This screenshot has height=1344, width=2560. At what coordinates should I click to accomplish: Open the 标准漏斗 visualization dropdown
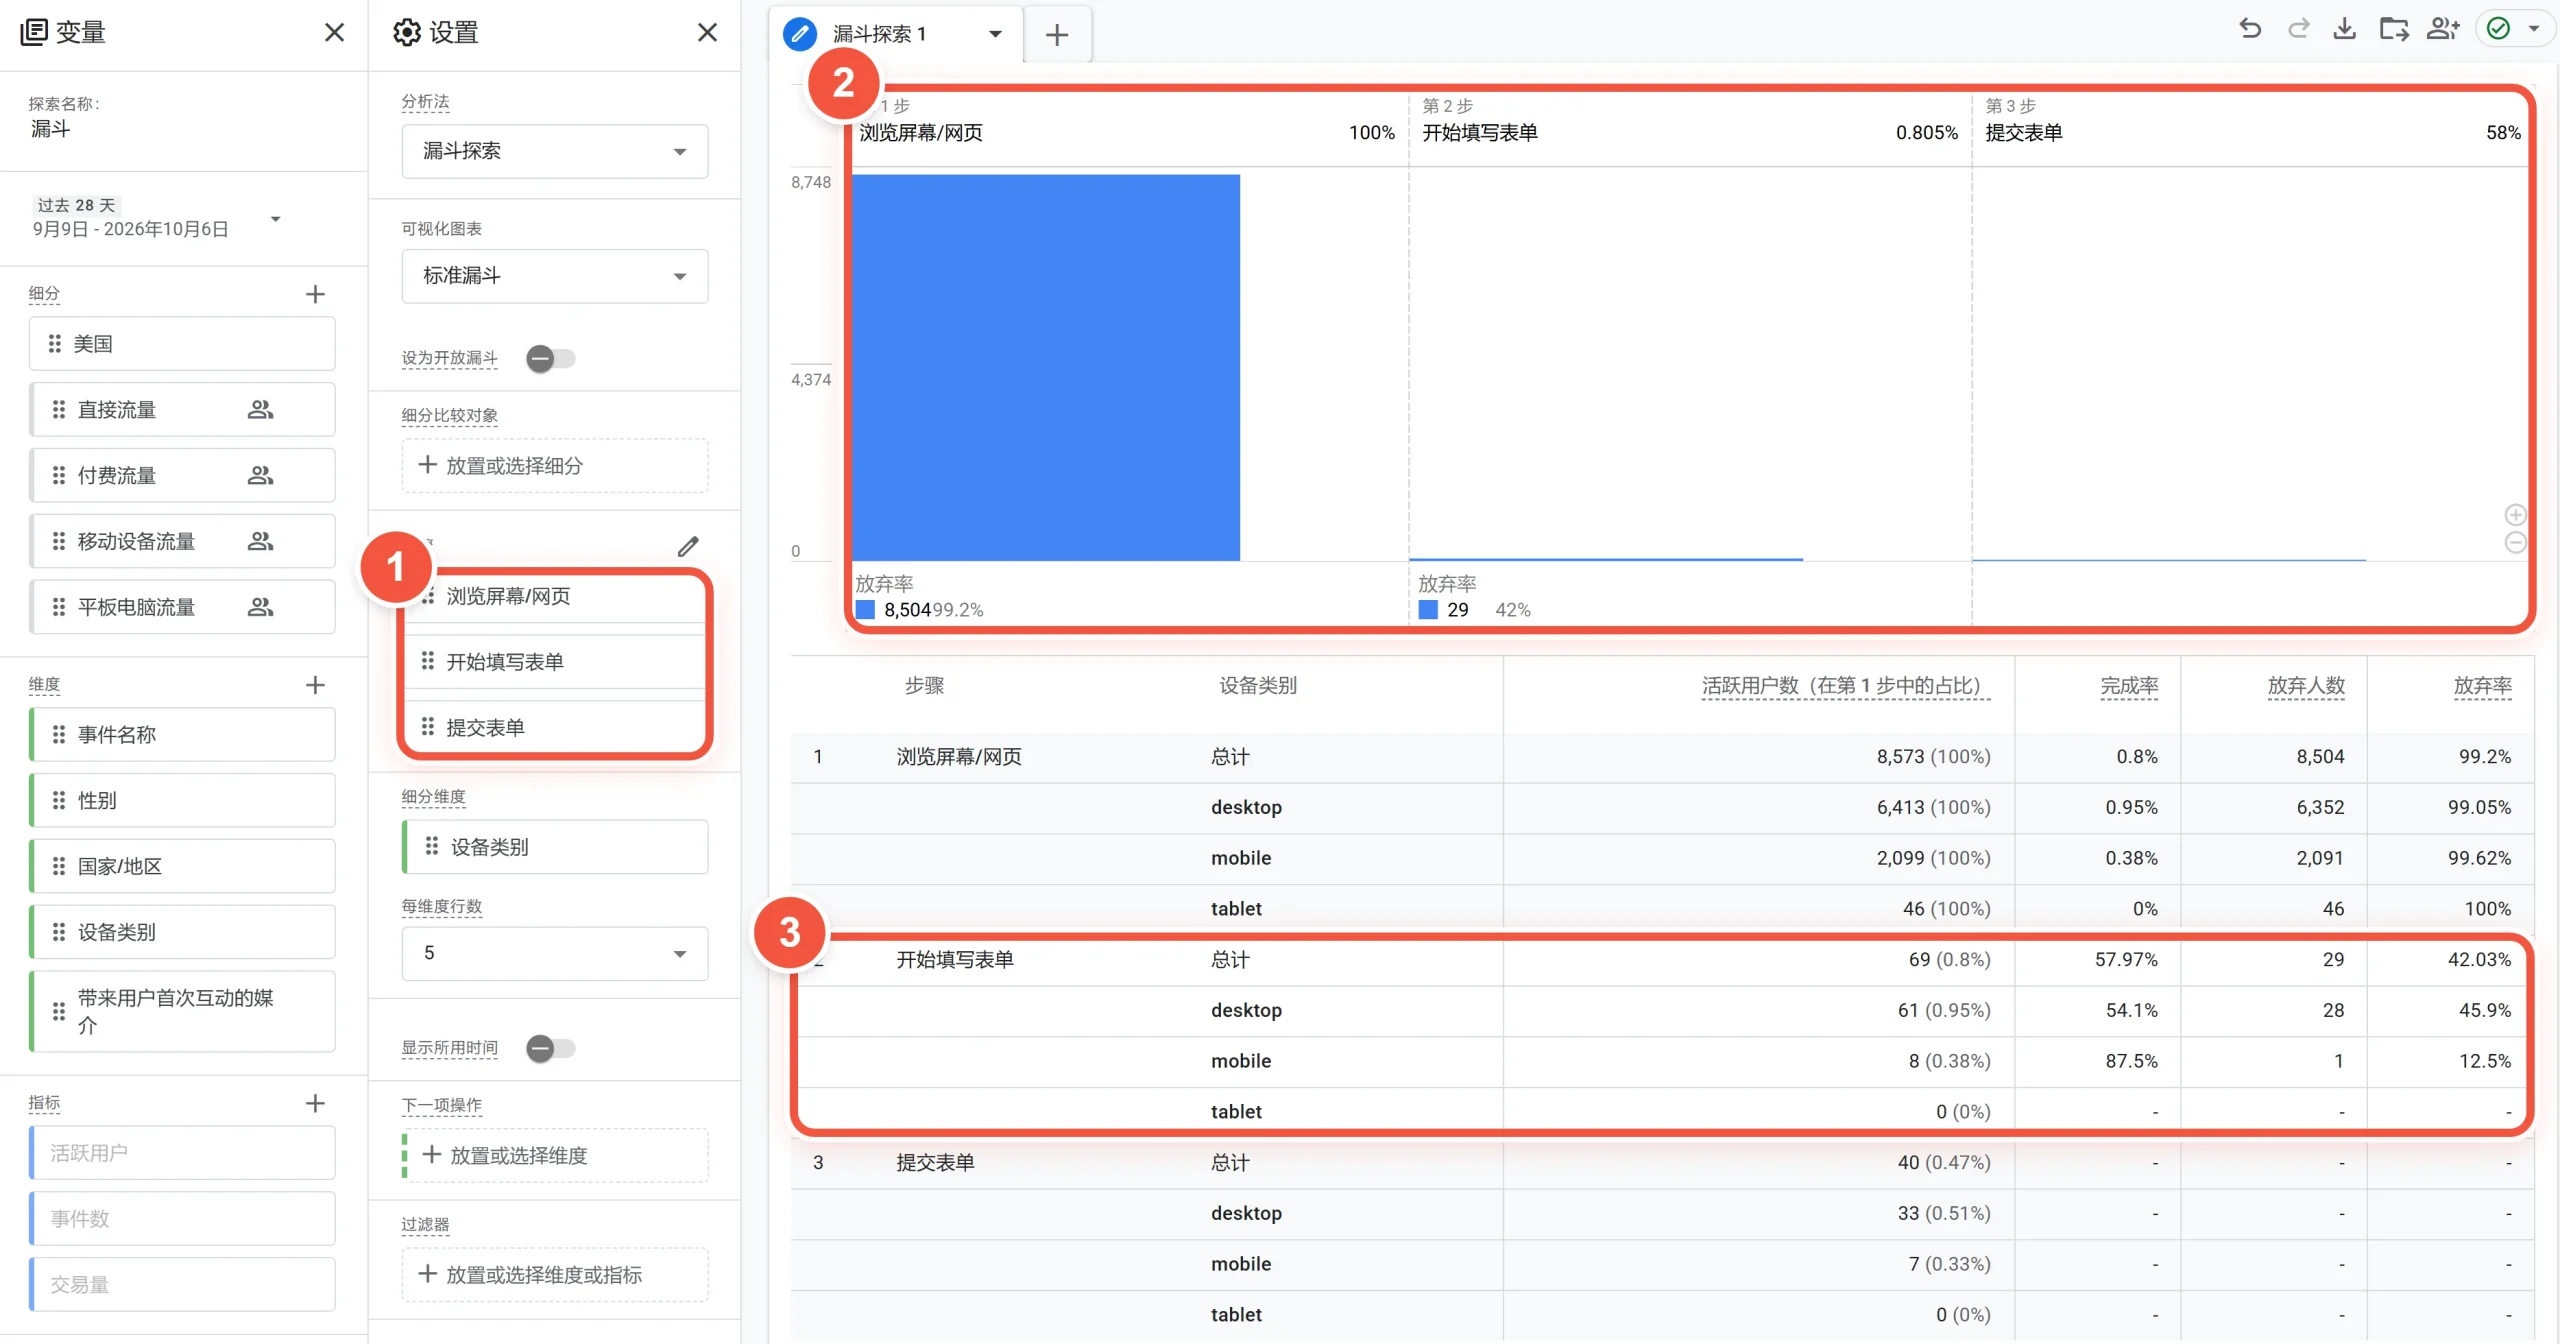pos(555,276)
